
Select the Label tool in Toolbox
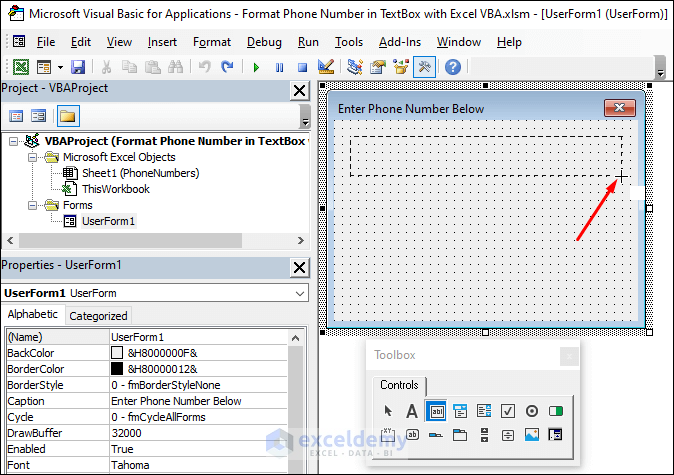click(x=412, y=411)
